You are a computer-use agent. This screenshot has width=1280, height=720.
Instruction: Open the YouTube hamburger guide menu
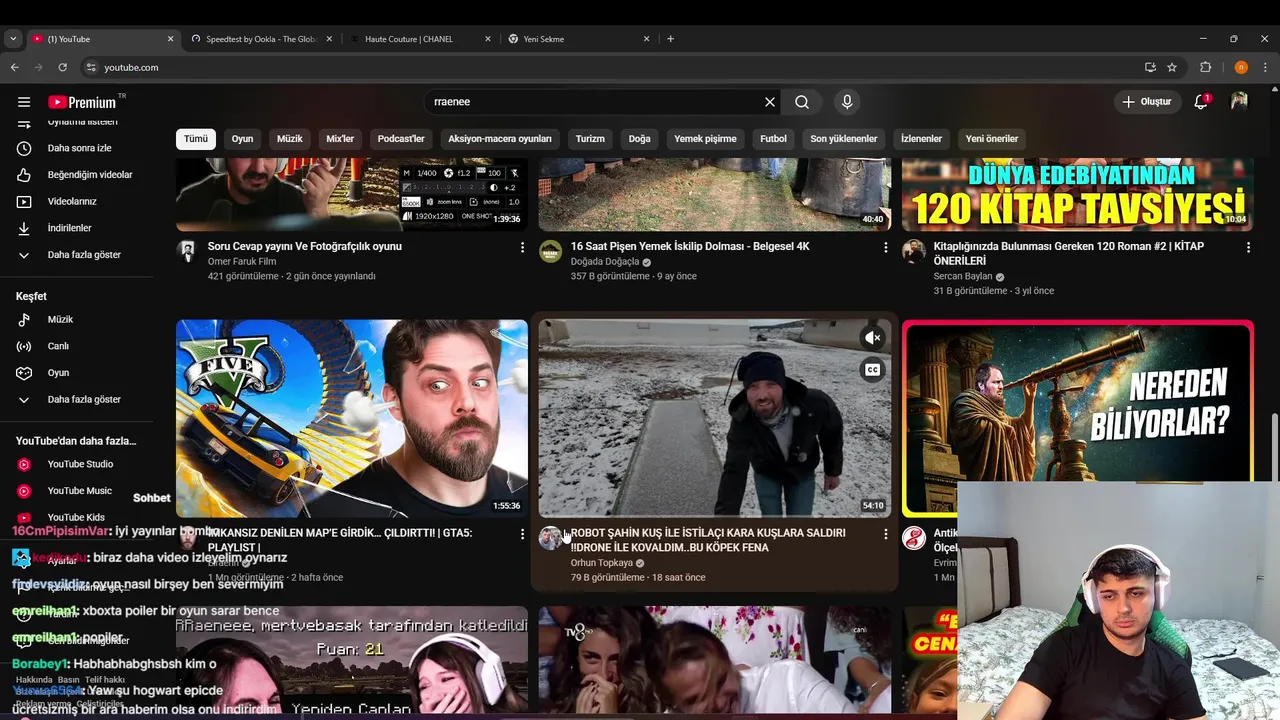24,102
